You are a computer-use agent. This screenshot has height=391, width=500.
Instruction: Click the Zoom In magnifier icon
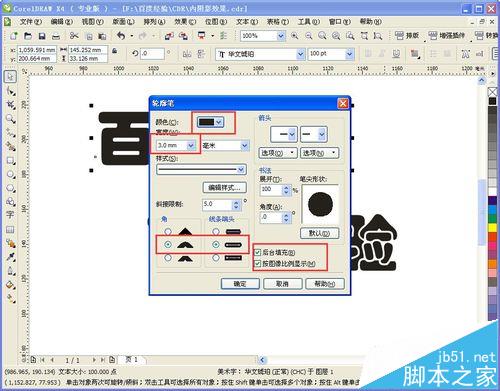(x=294, y=35)
